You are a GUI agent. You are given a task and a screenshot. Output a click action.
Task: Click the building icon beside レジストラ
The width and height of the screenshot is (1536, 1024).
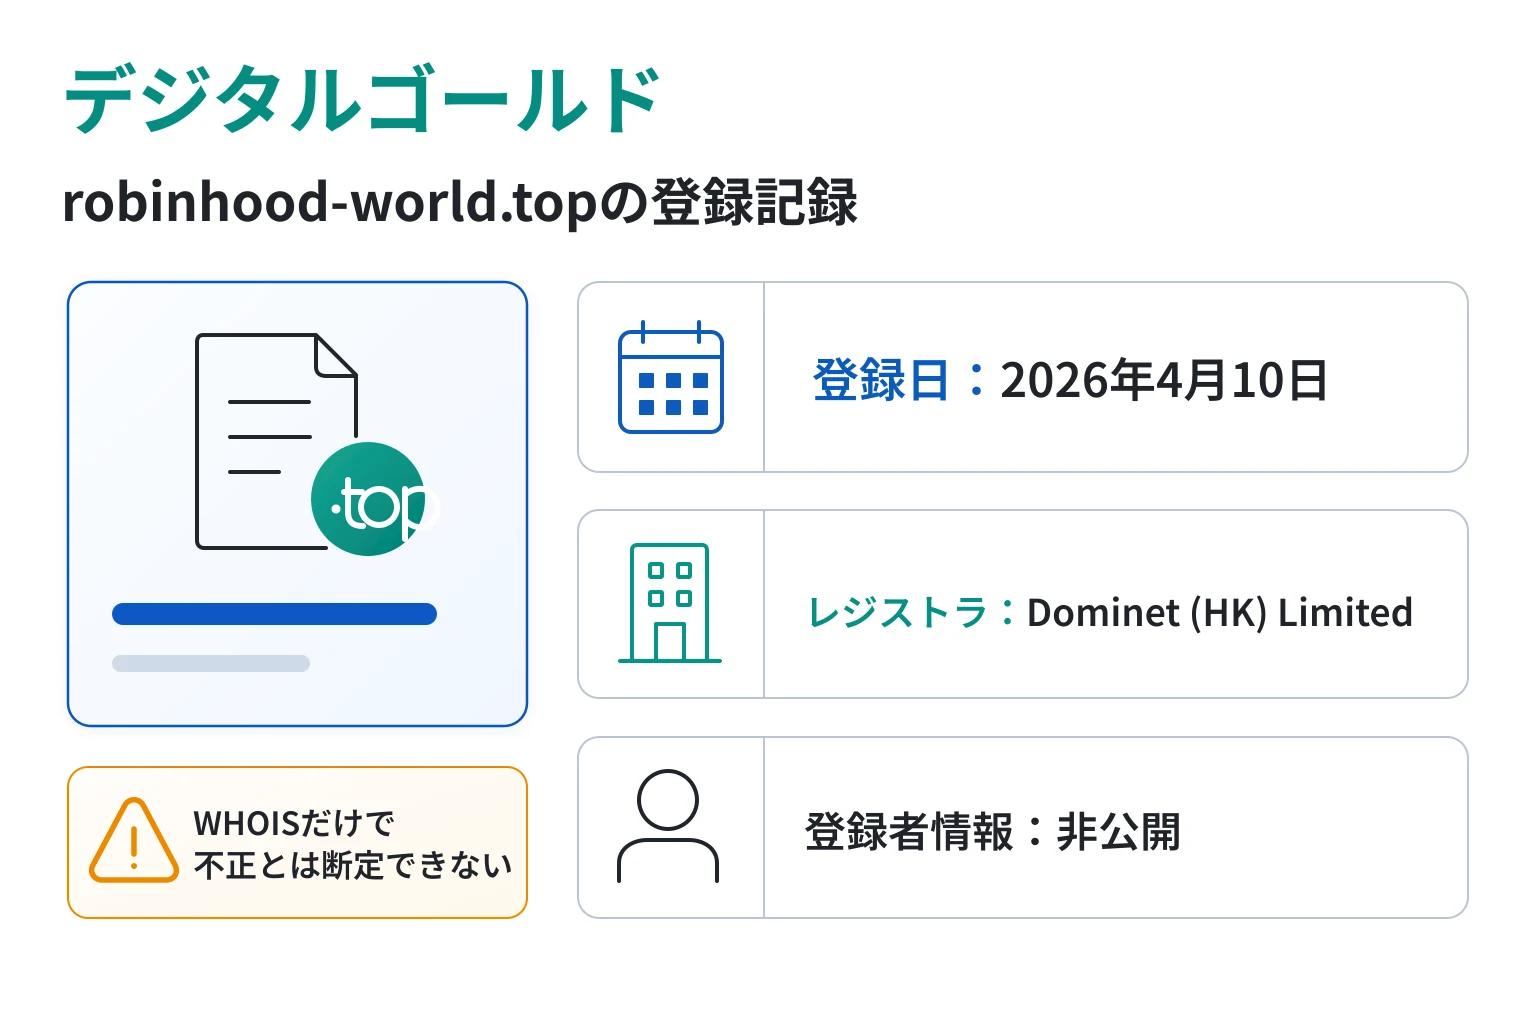[670, 603]
